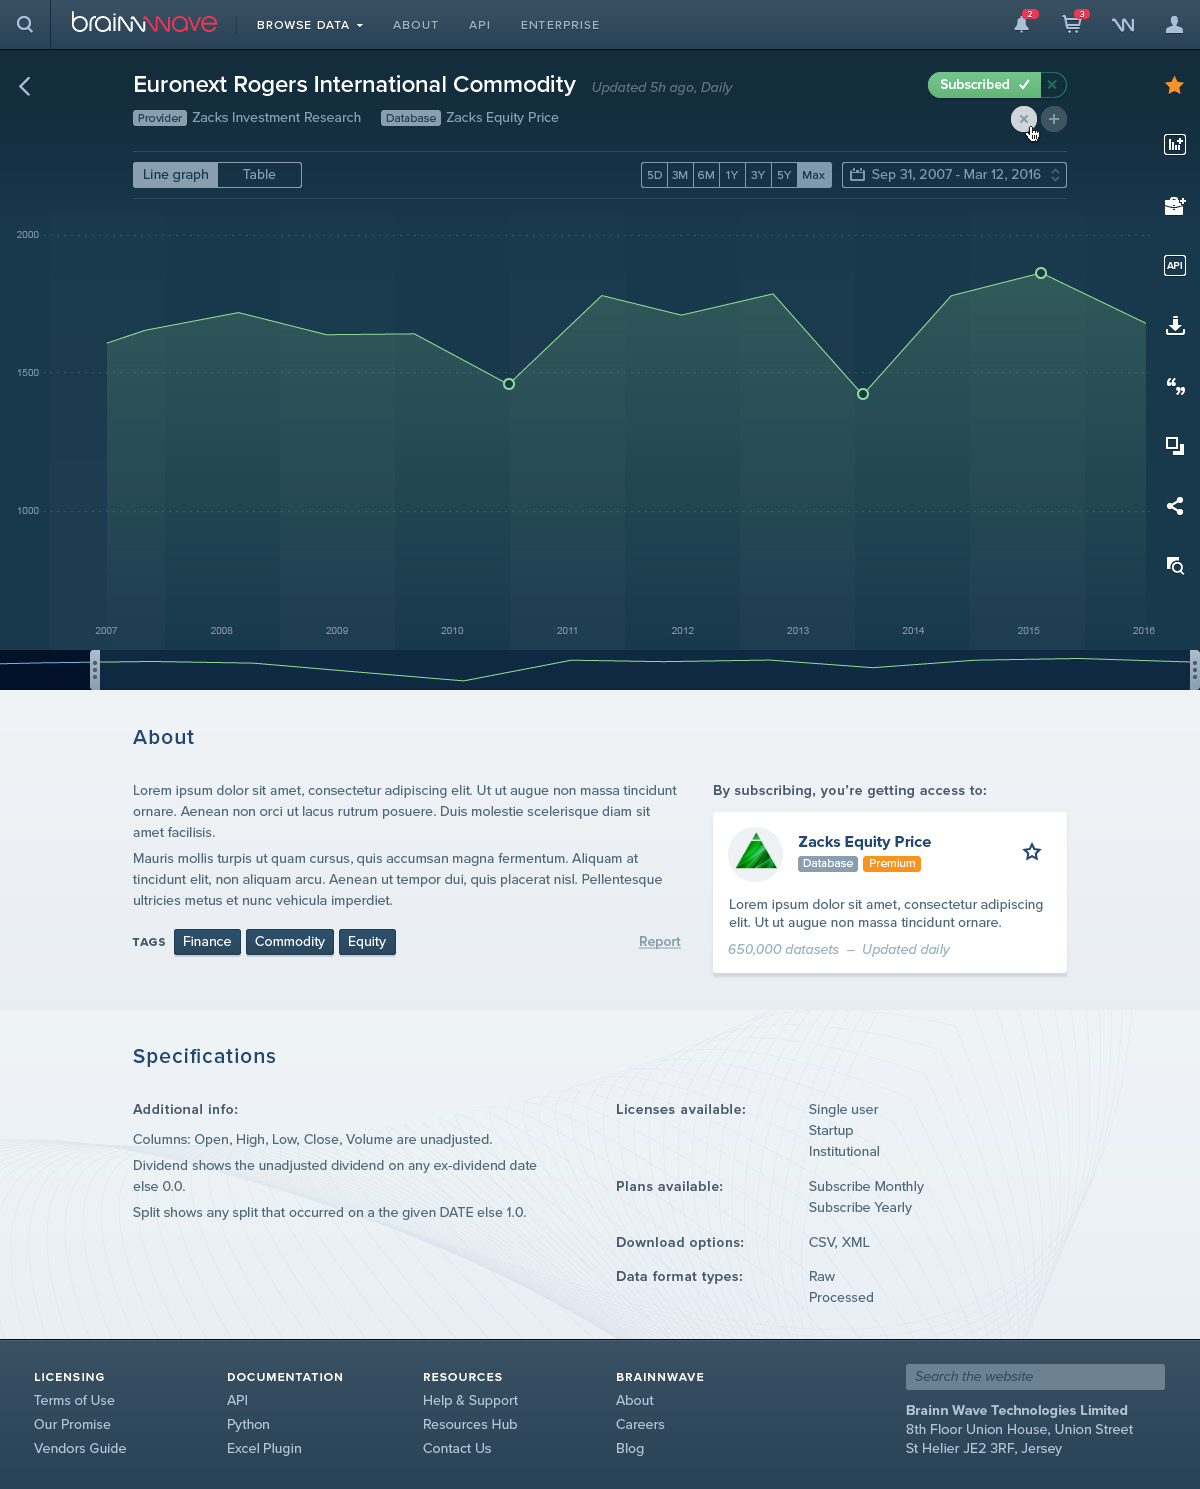Open the API icon in the right sidebar
Viewport: 1200px width, 1489px height.
click(x=1175, y=265)
